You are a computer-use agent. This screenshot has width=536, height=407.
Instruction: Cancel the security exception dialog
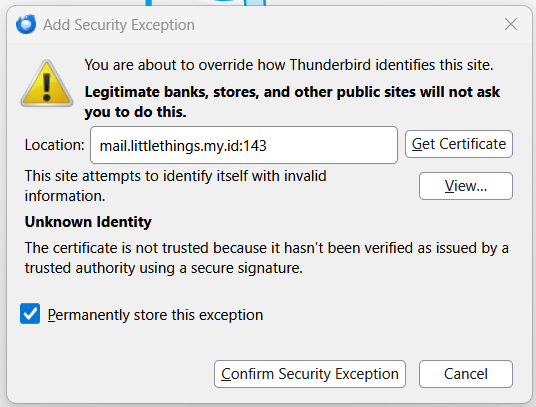tap(466, 374)
